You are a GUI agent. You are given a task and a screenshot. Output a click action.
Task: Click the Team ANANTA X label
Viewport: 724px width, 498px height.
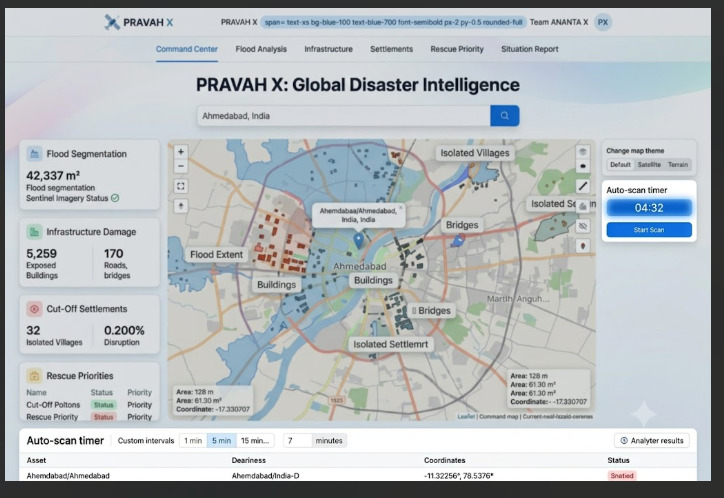coord(559,22)
